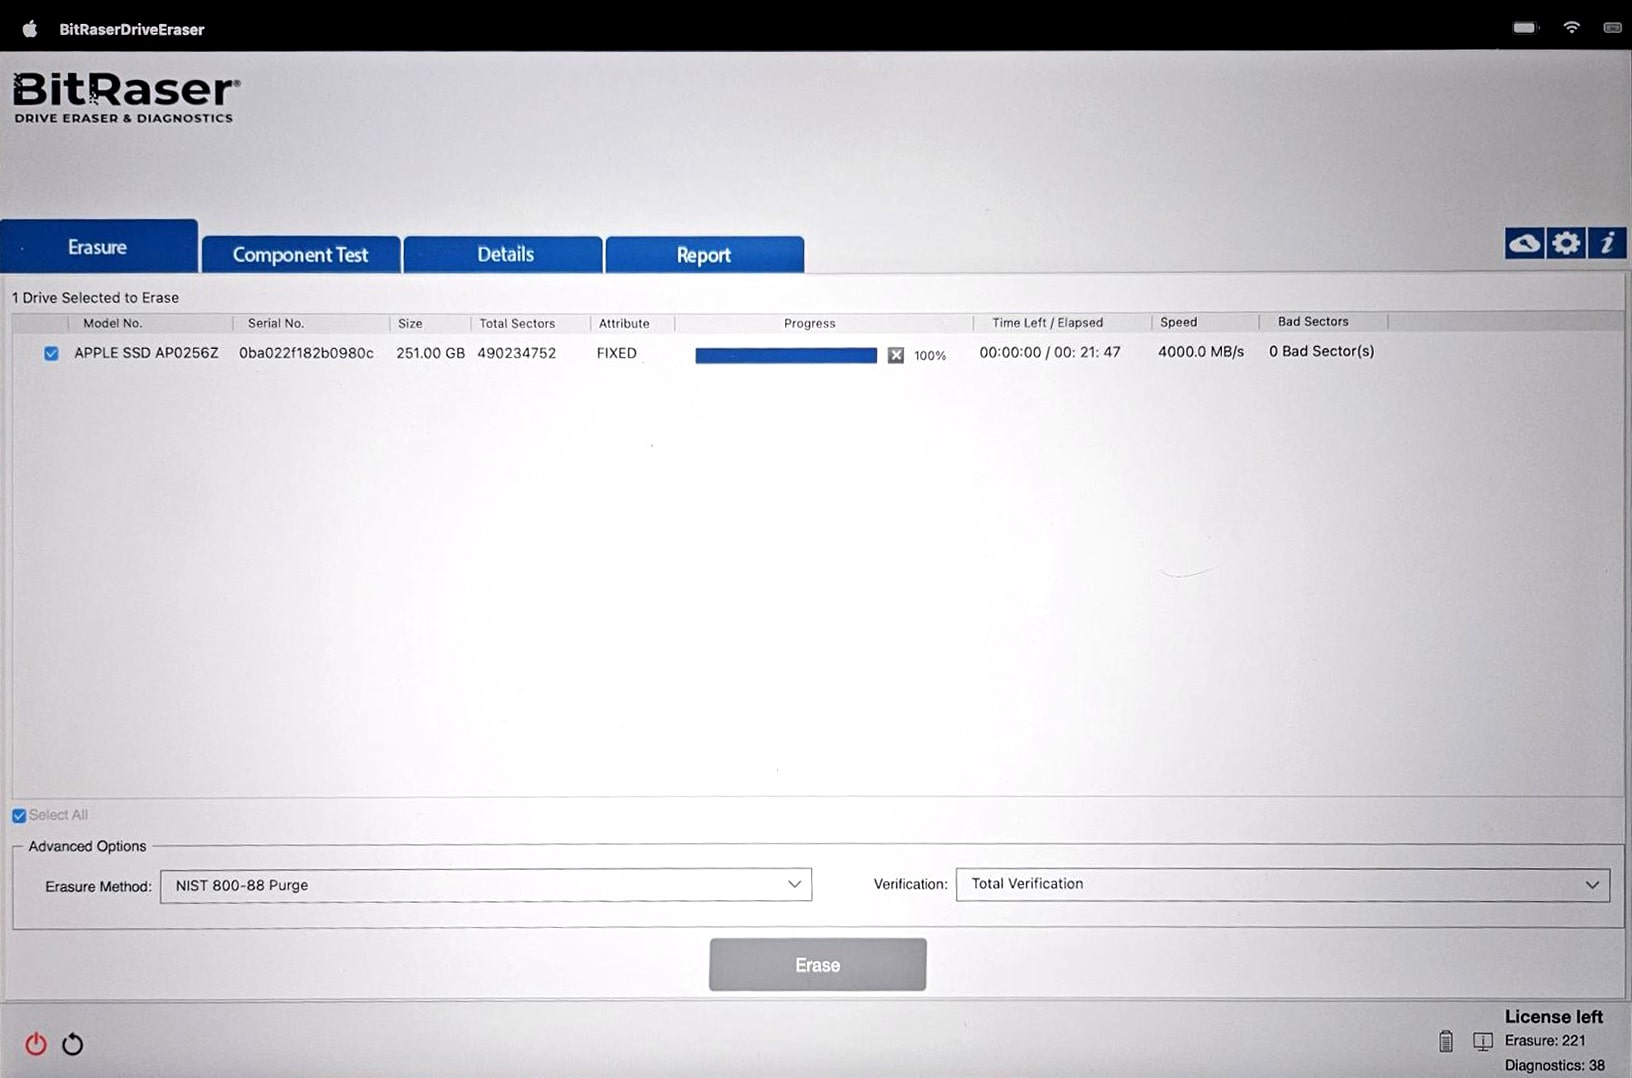Click the erasure progress bar
This screenshot has width=1632, height=1078.
[x=786, y=355]
